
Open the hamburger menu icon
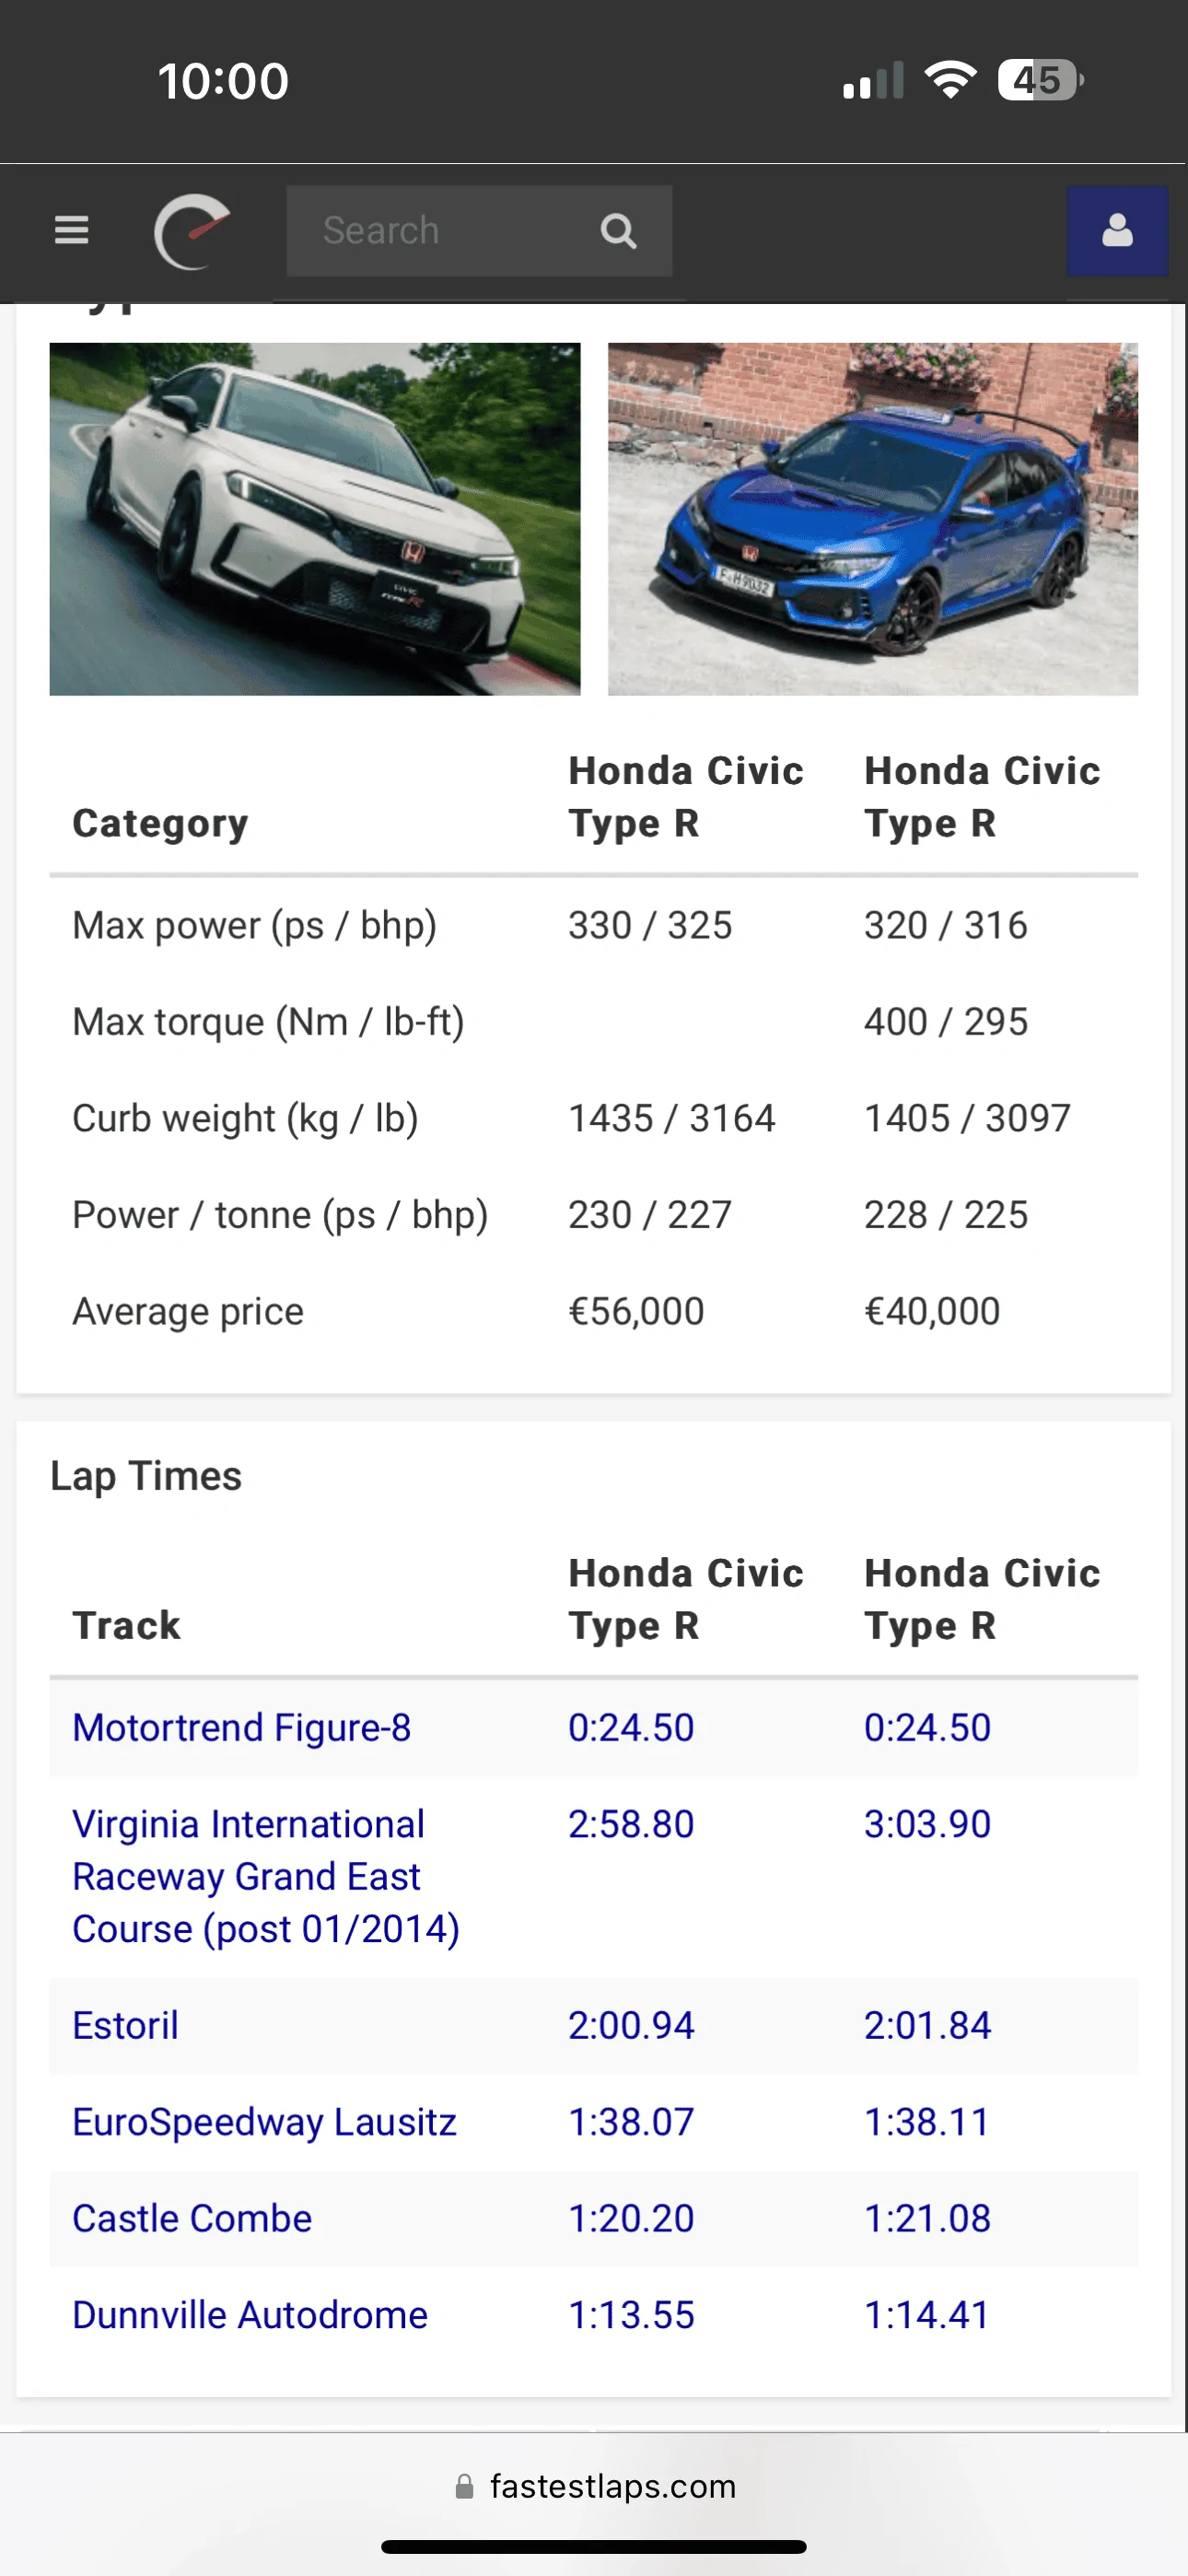pyautogui.click(x=71, y=230)
